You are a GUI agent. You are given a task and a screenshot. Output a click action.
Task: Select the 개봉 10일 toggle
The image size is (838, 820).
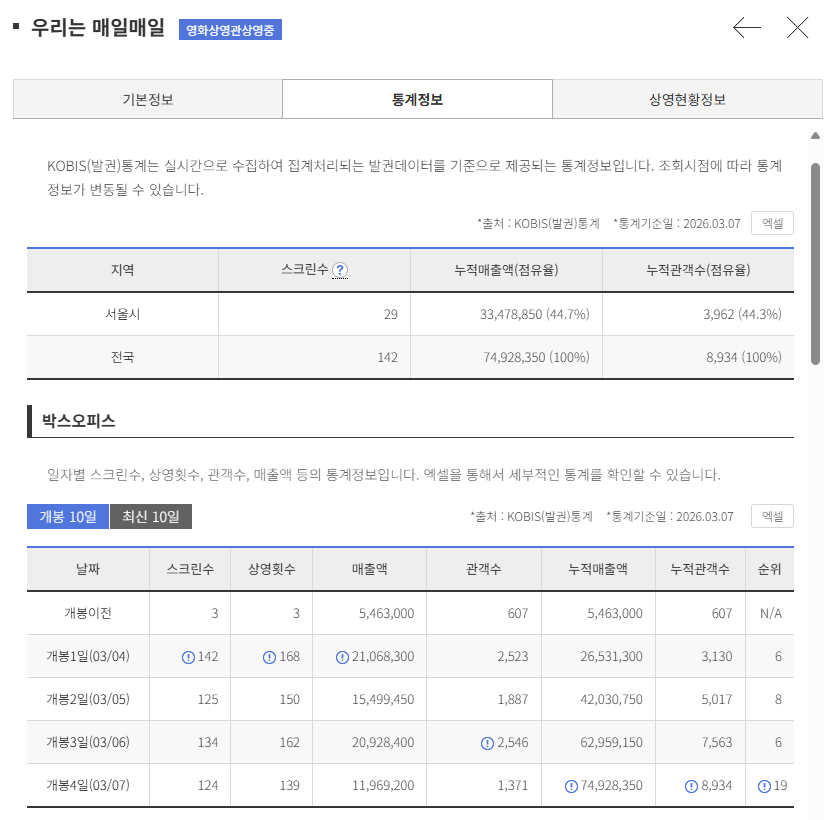(67, 517)
